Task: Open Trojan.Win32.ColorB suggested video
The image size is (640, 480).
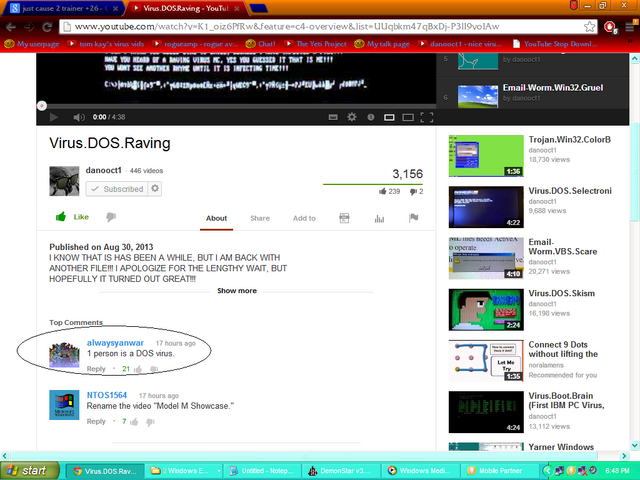Action: [x=570, y=140]
